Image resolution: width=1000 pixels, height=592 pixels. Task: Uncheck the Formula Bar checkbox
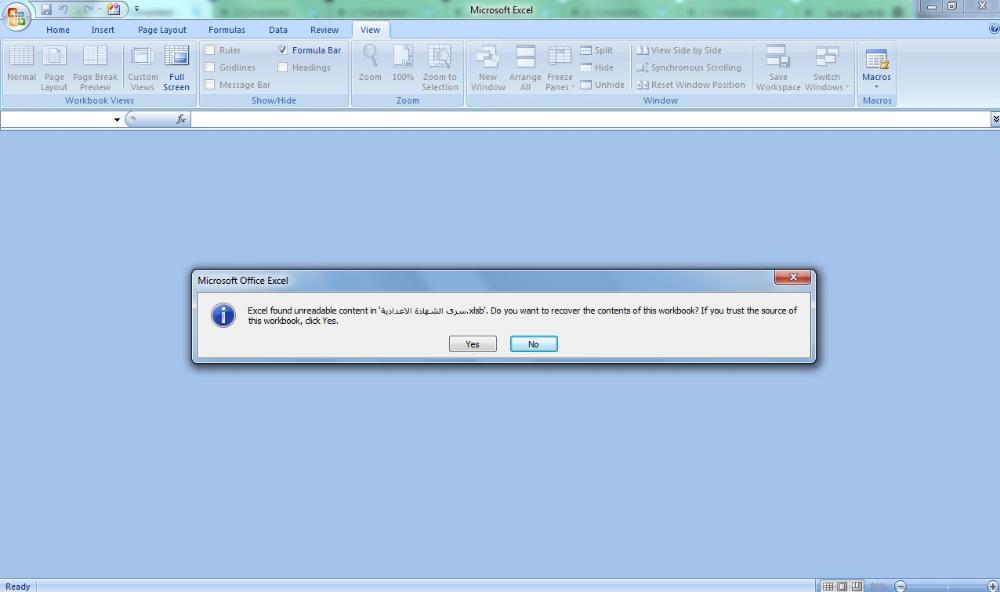(x=283, y=50)
